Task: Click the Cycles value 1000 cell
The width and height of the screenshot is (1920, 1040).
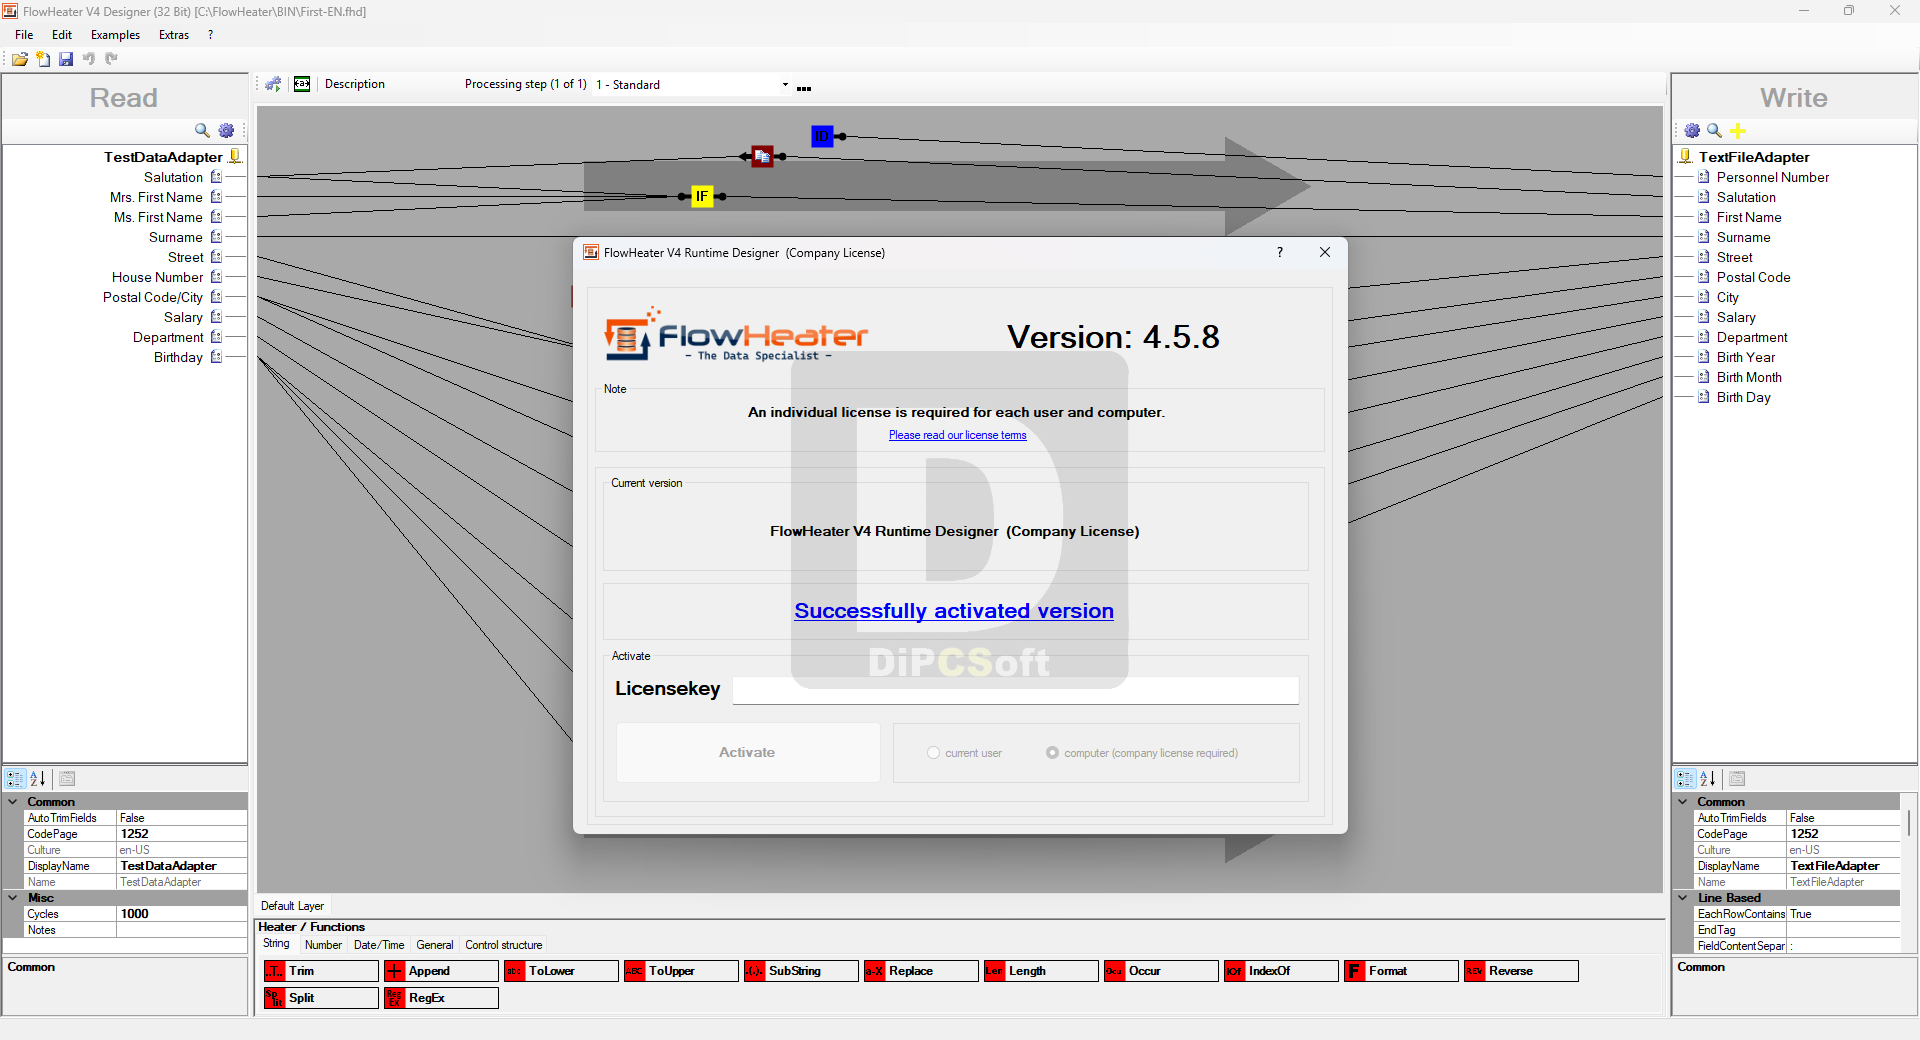Action: point(181,914)
